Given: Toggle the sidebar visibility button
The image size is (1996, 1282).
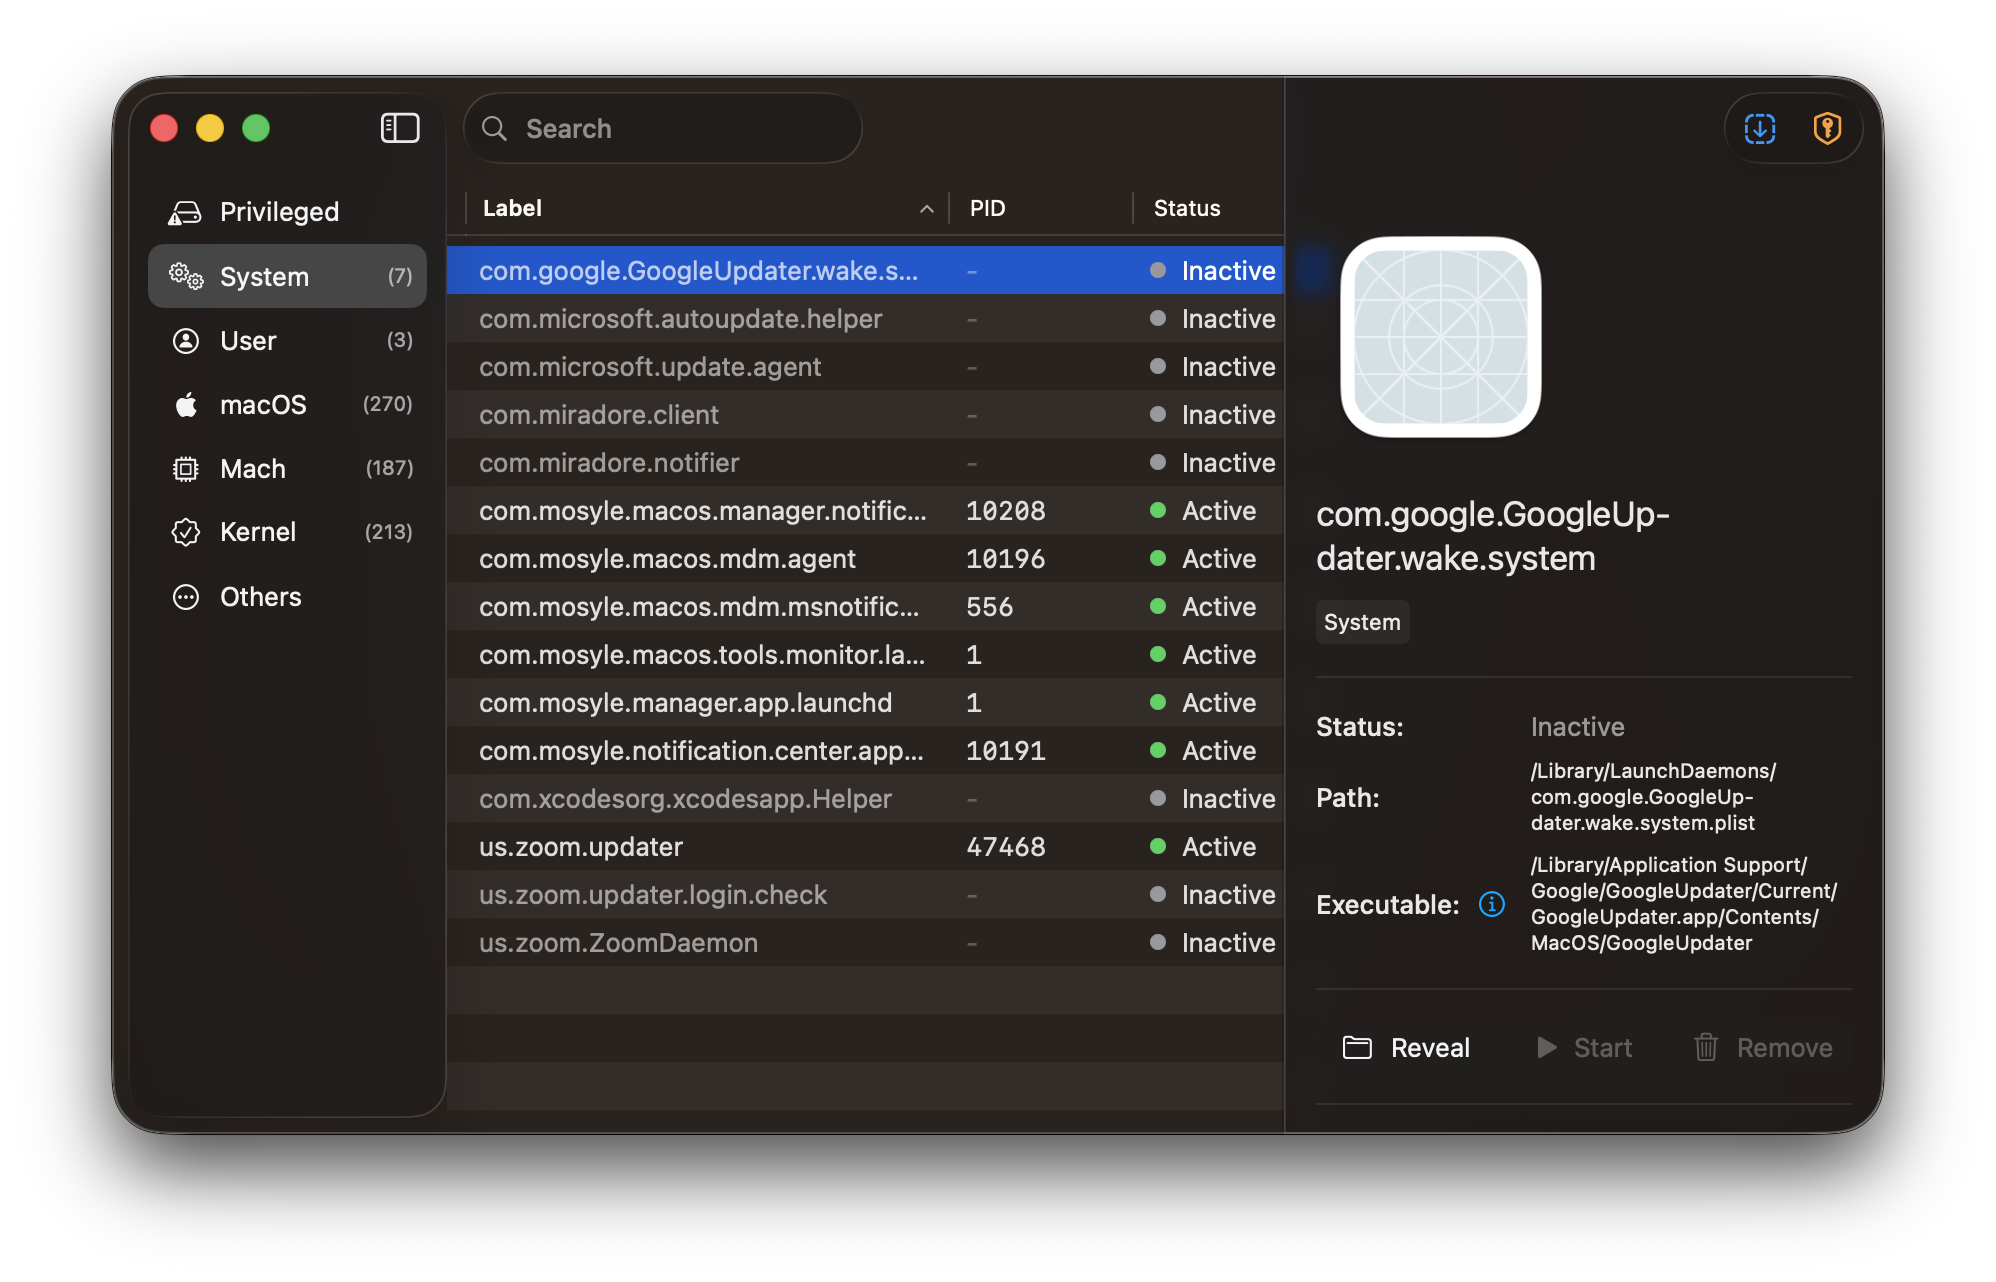Looking at the screenshot, I should click(399, 128).
